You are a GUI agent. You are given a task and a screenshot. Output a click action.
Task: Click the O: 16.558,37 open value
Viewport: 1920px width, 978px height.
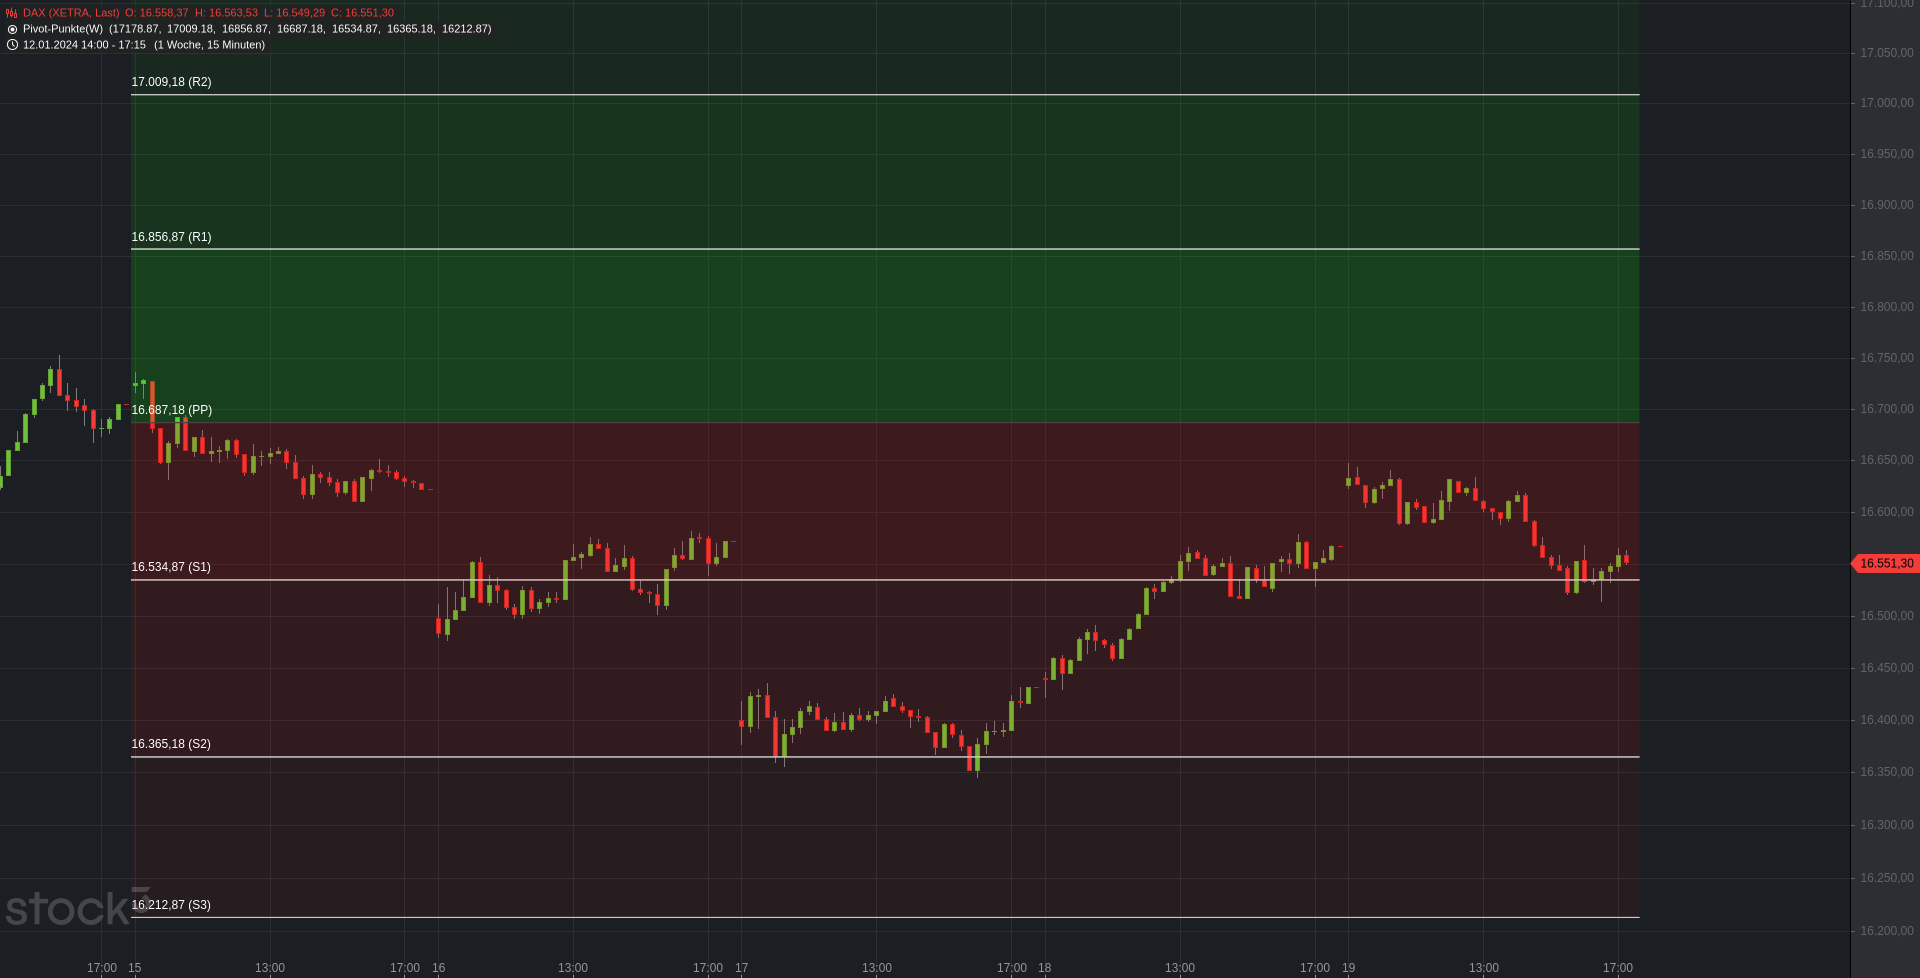tap(156, 13)
